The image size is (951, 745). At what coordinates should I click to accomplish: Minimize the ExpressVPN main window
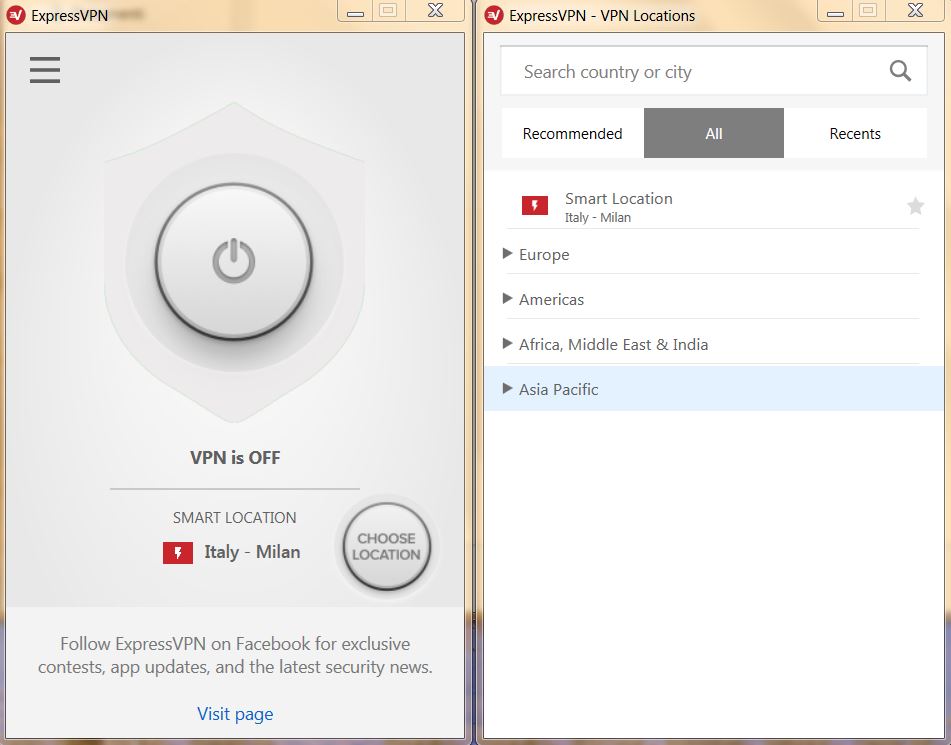tap(355, 12)
